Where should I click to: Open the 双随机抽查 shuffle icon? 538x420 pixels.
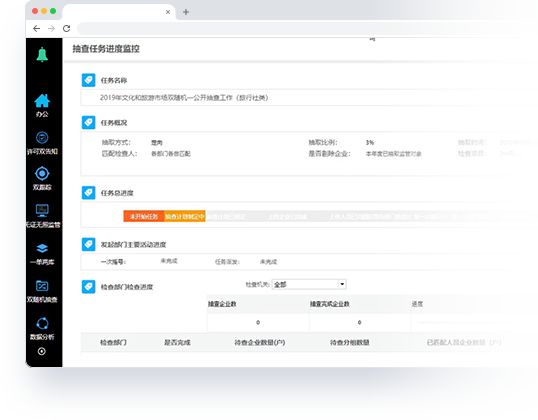(x=42, y=286)
